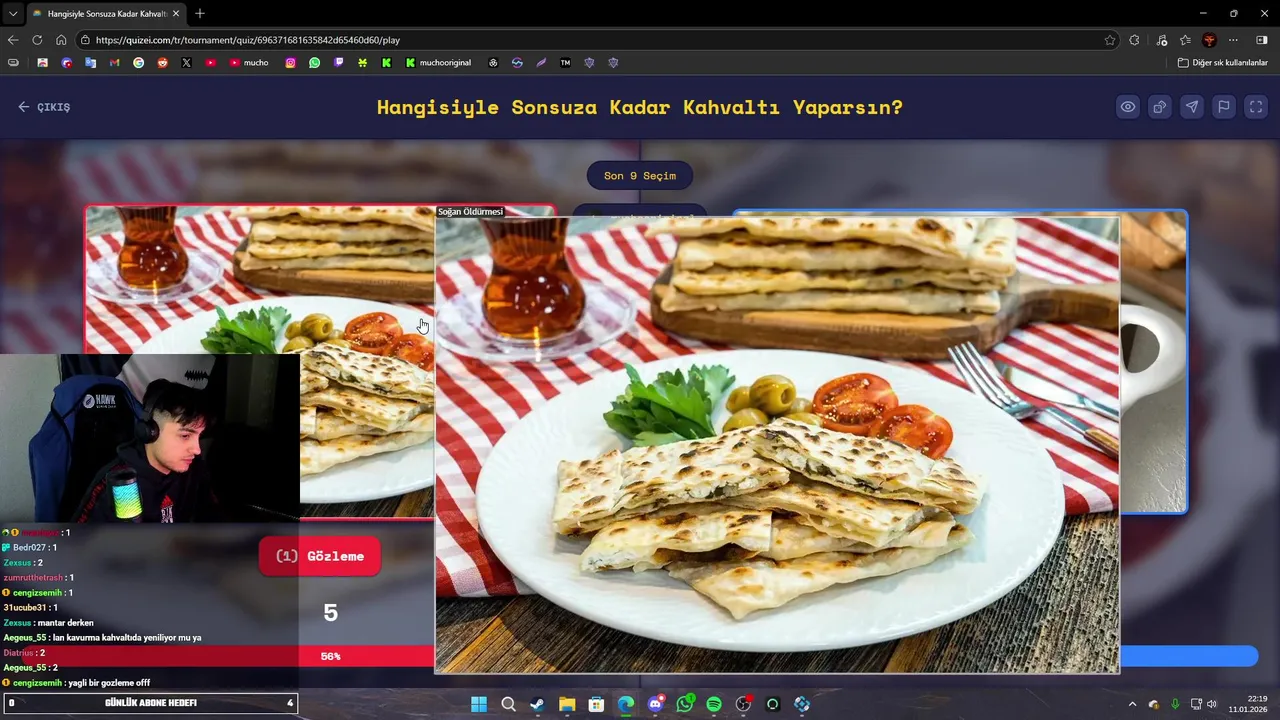Open the browser three-dot menu
The image size is (1280, 720).
tap(1233, 40)
